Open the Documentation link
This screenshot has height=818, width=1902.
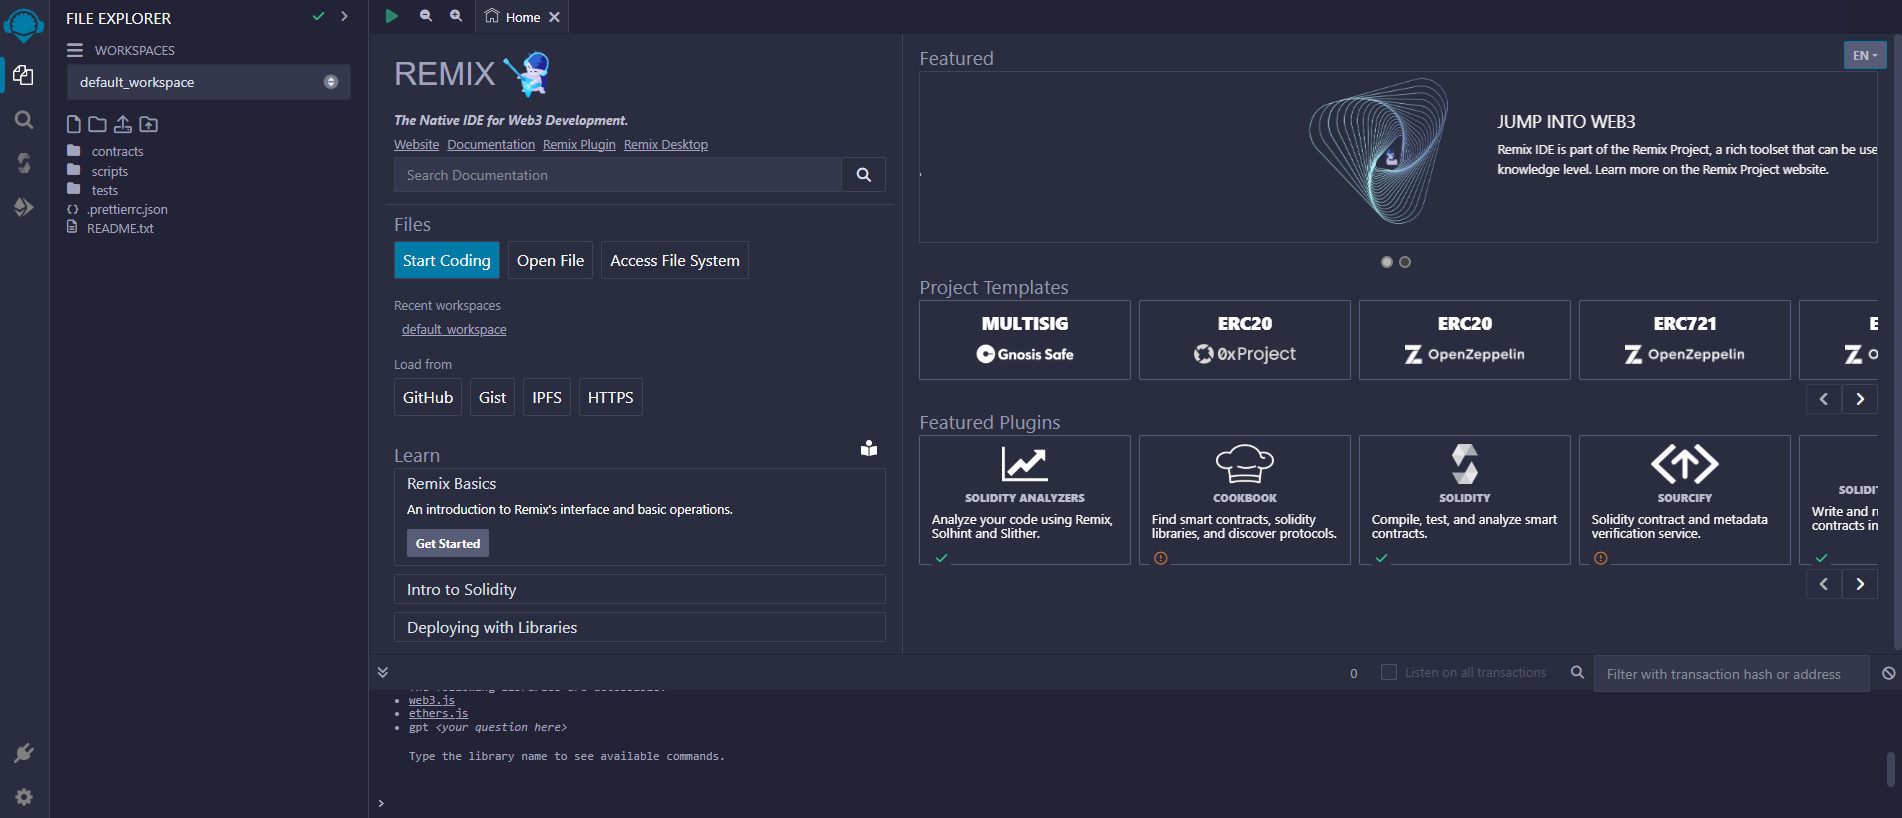click(491, 145)
